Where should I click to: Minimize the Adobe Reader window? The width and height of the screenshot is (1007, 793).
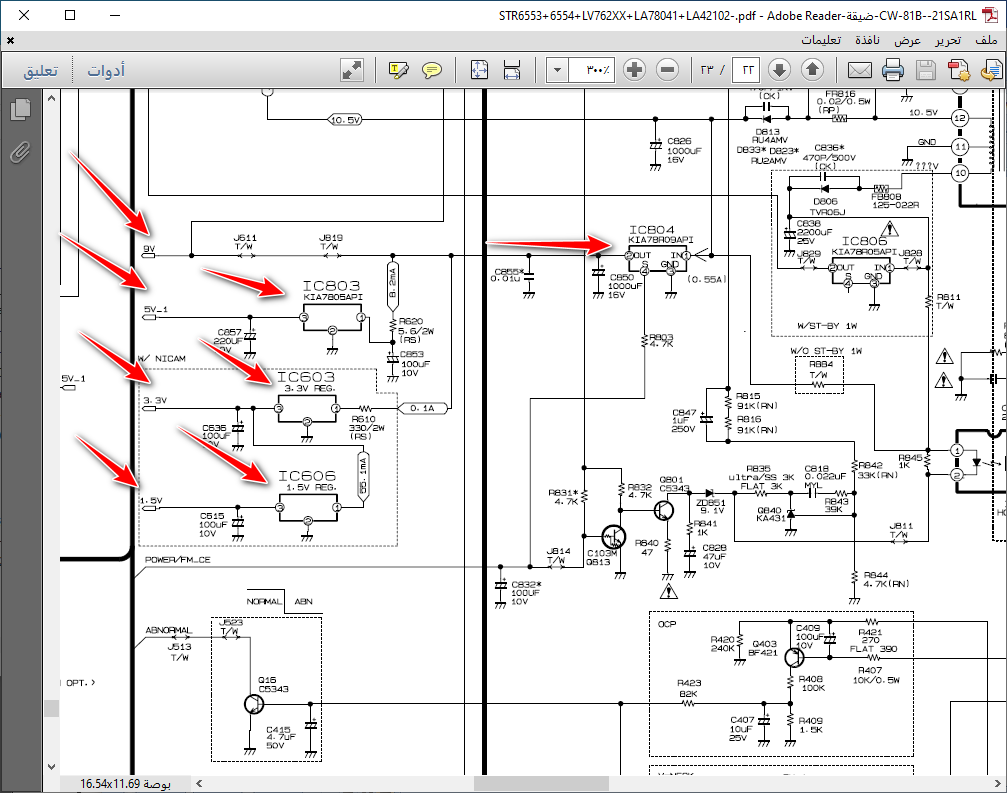[x=116, y=15]
